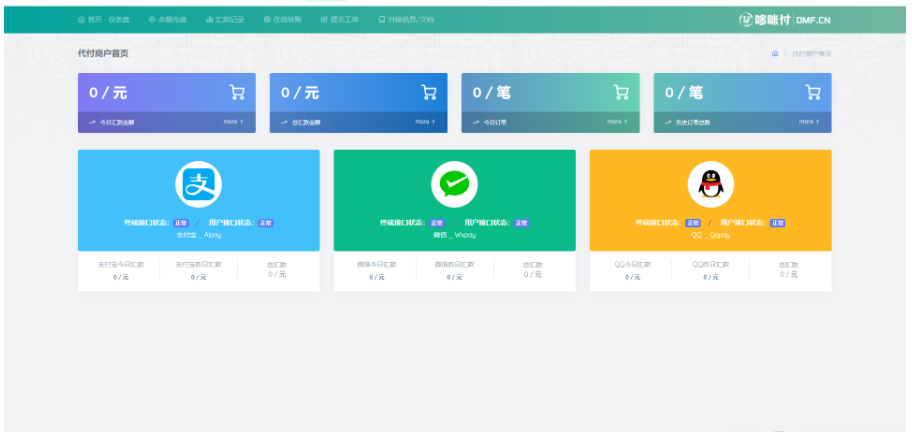Image resolution: width=912 pixels, height=432 pixels.
Task: Click the document icon beside 对接信息/文档
Action: coord(382,20)
